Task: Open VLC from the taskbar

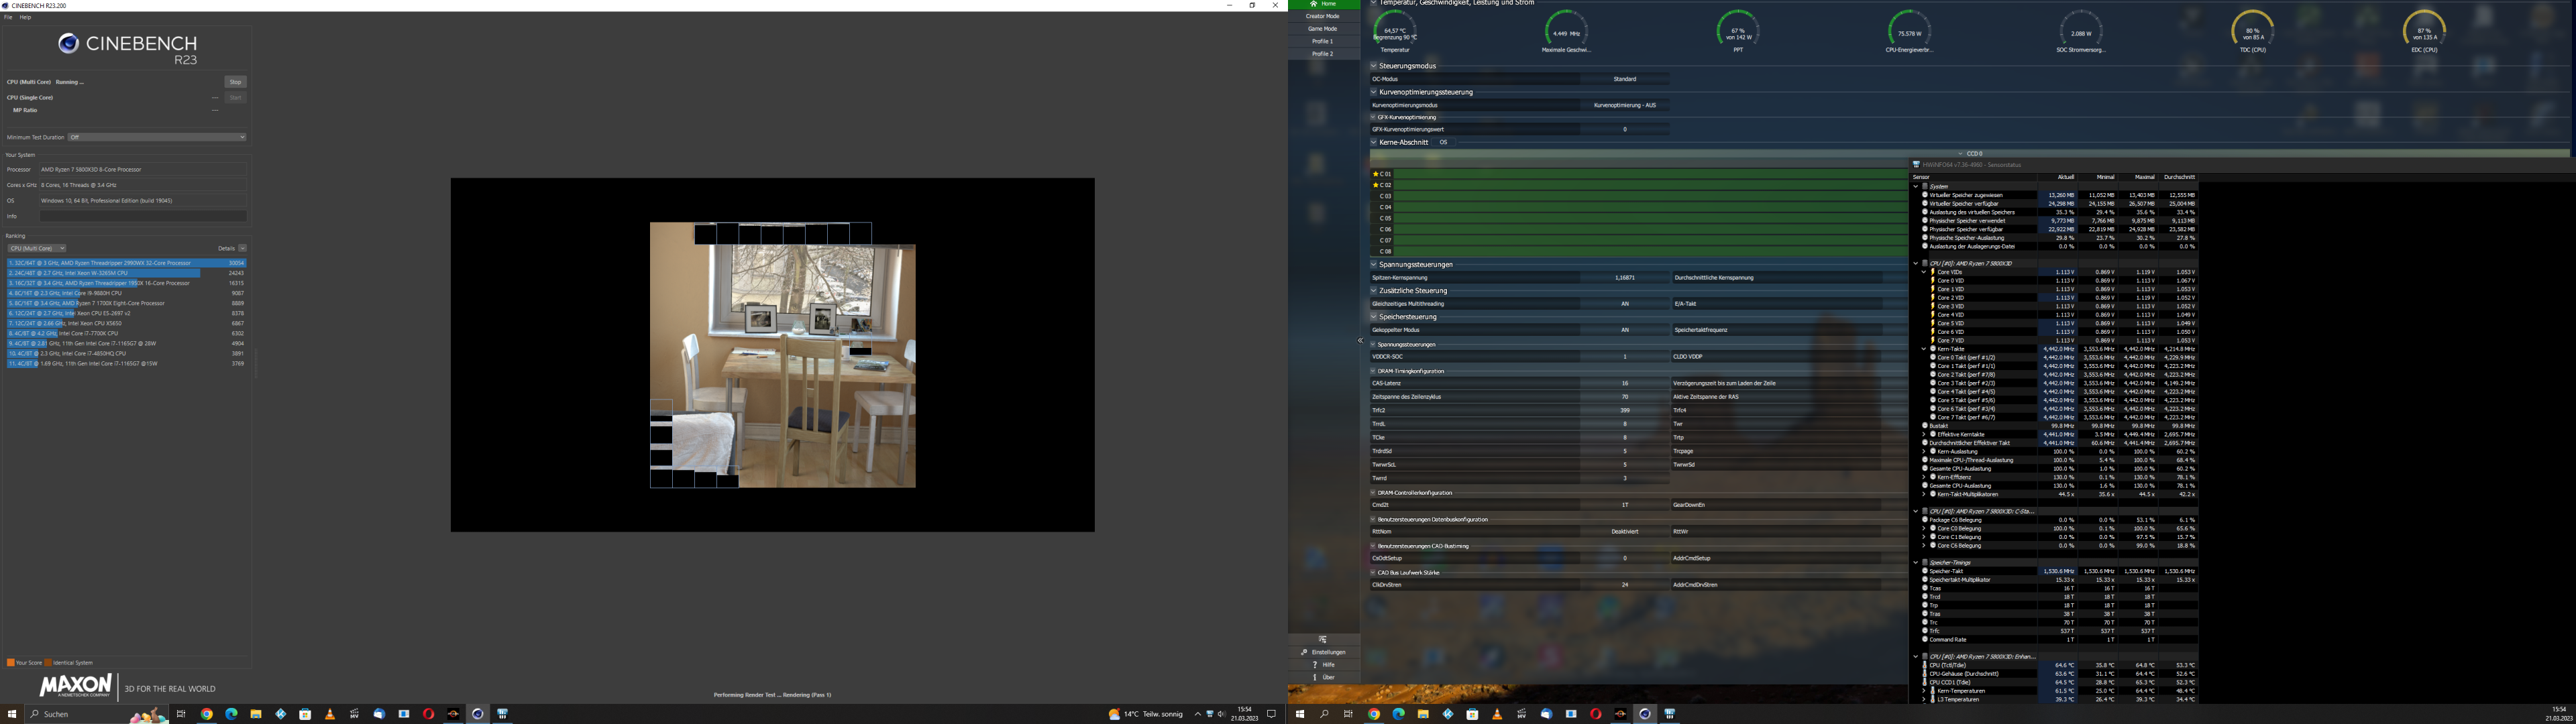Action: [x=330, y=714]
